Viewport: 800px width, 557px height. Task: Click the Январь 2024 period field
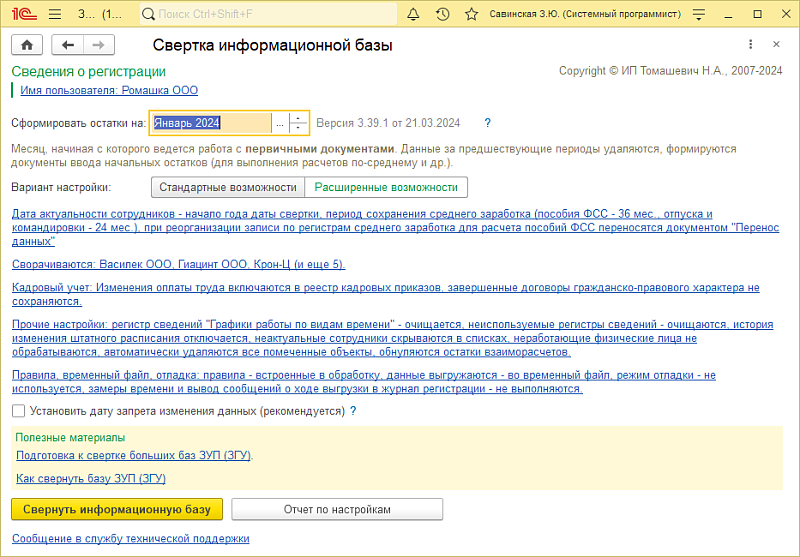click(x=211, y=123)
